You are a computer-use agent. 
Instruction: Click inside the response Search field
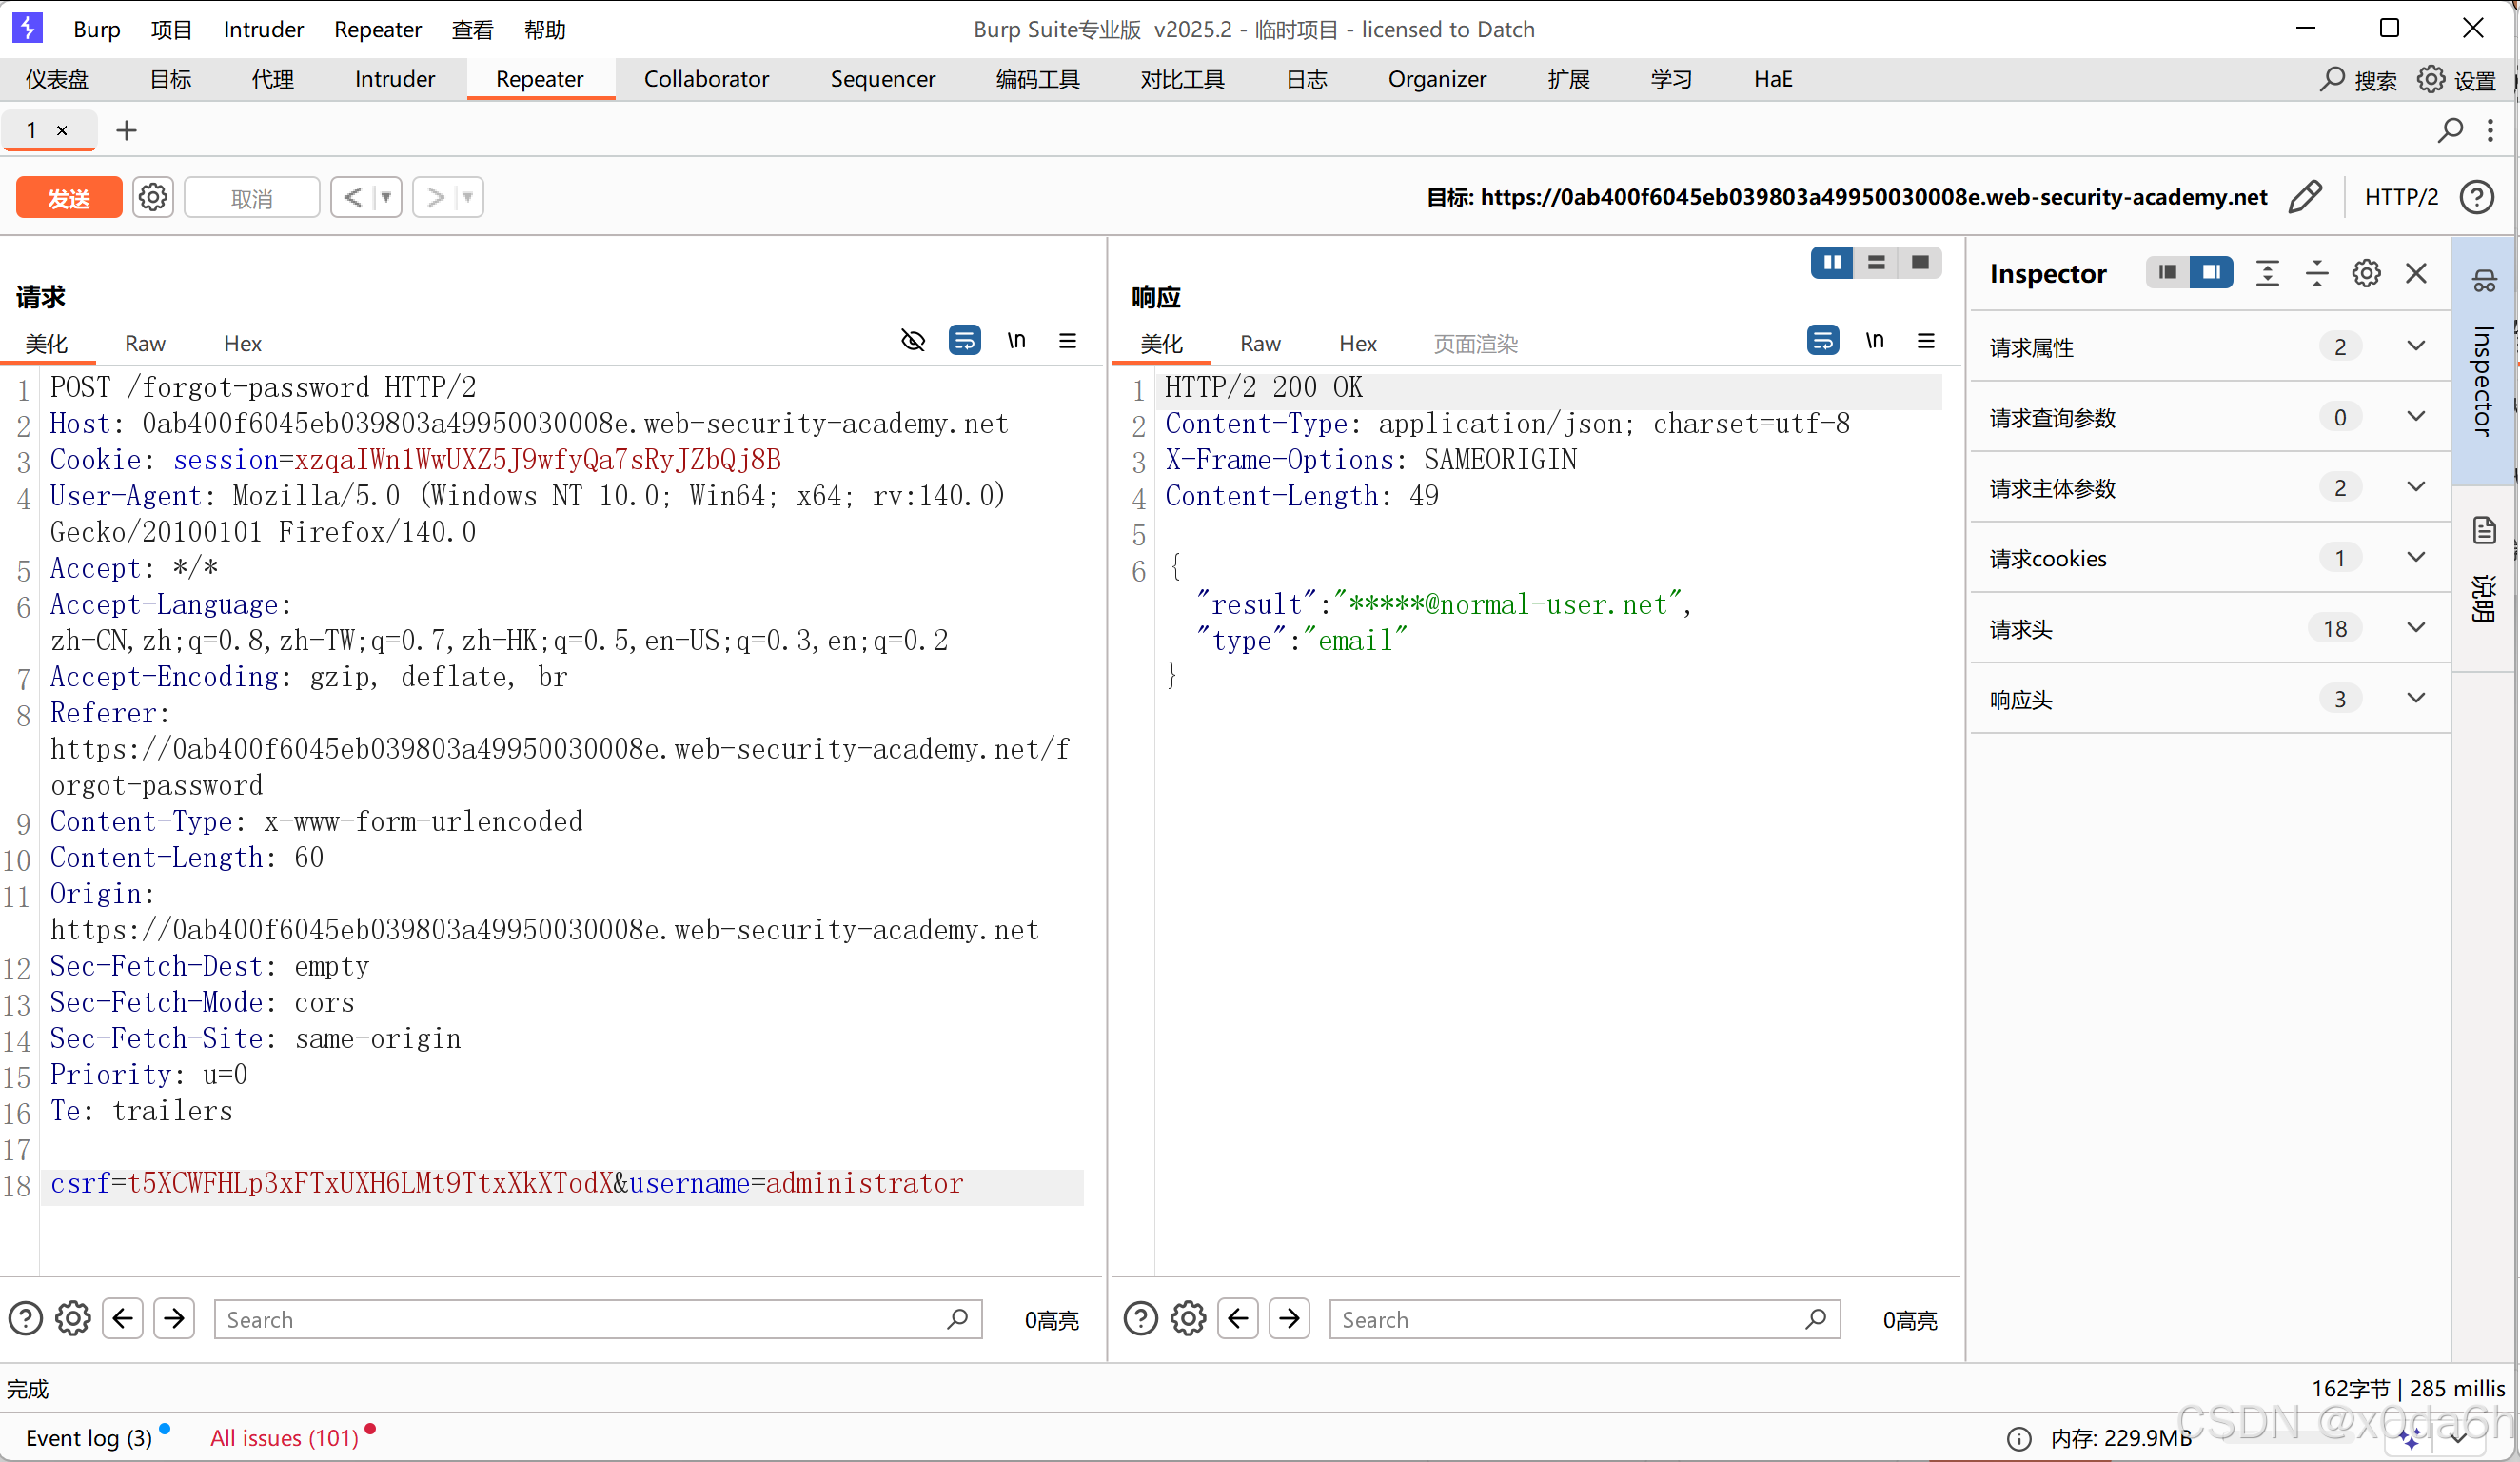[1560, 1320]
